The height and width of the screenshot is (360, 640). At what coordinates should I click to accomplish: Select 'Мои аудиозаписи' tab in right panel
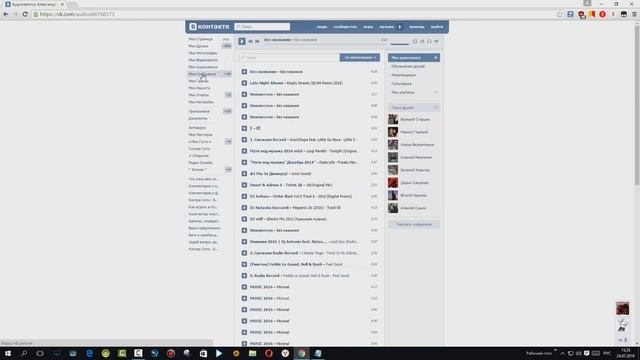pos(413,58)
